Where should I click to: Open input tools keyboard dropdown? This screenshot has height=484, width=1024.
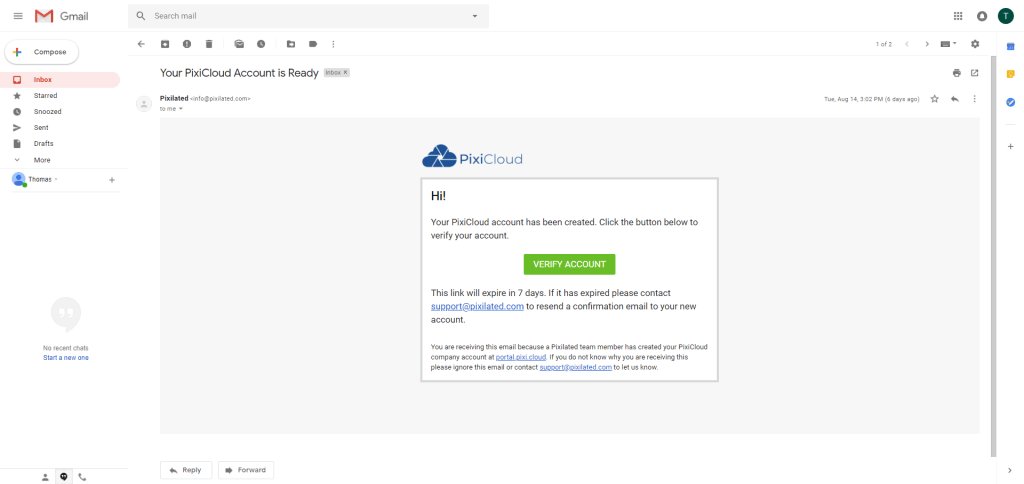click(948, 44)
